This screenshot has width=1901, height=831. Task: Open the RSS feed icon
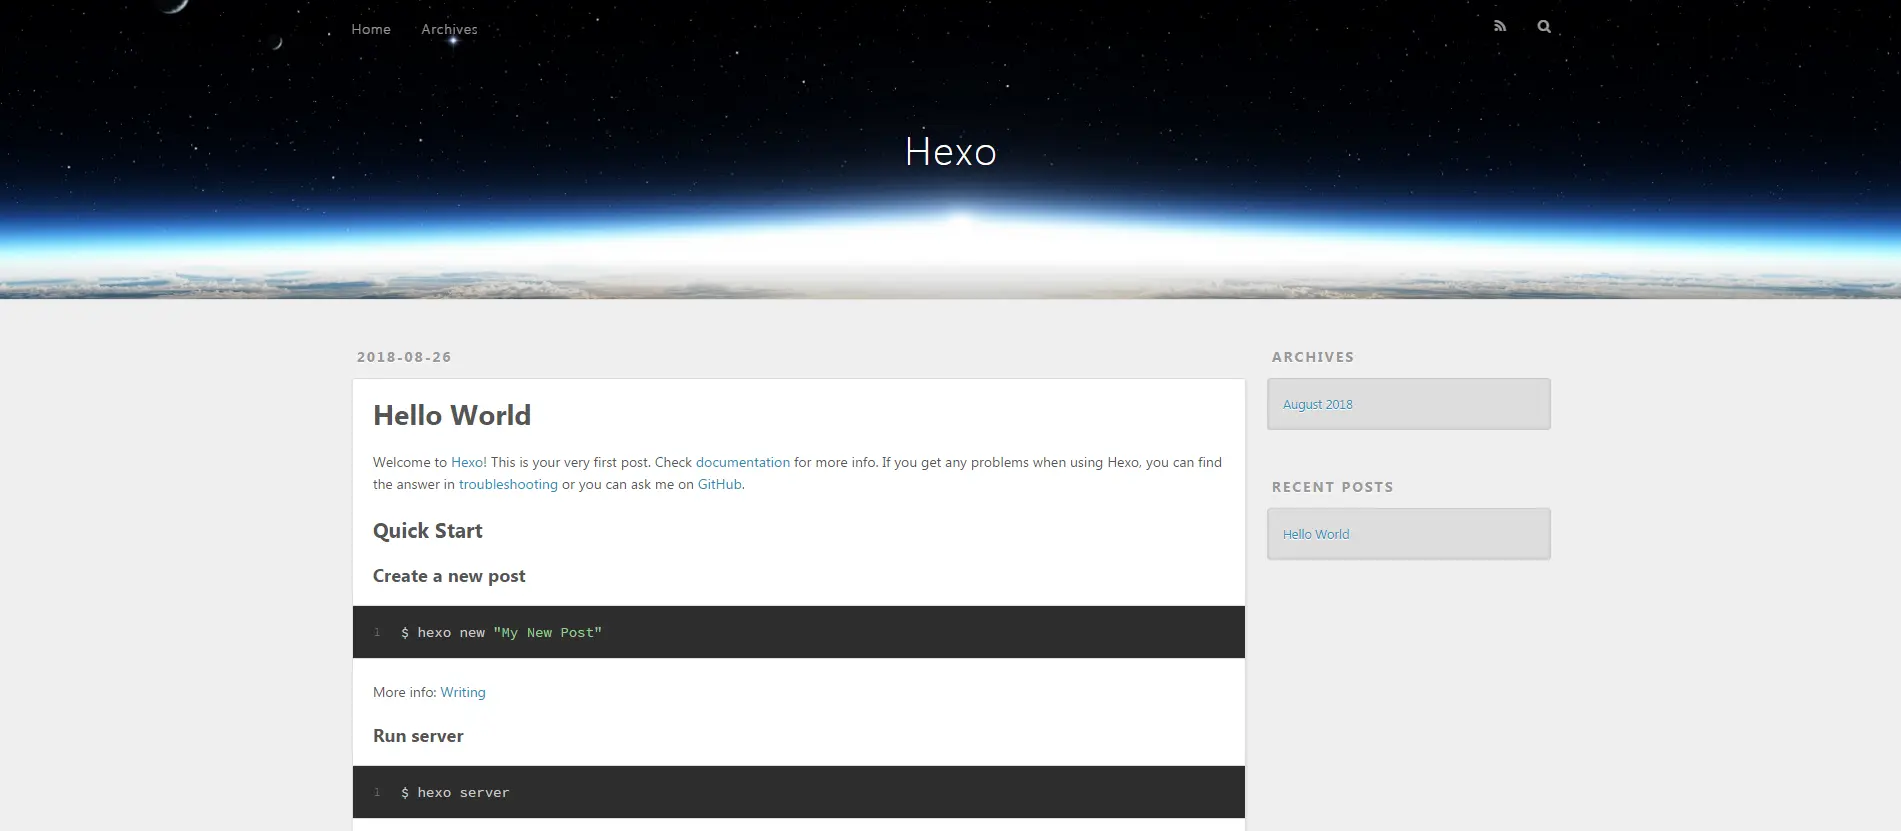click(1500, 26)
